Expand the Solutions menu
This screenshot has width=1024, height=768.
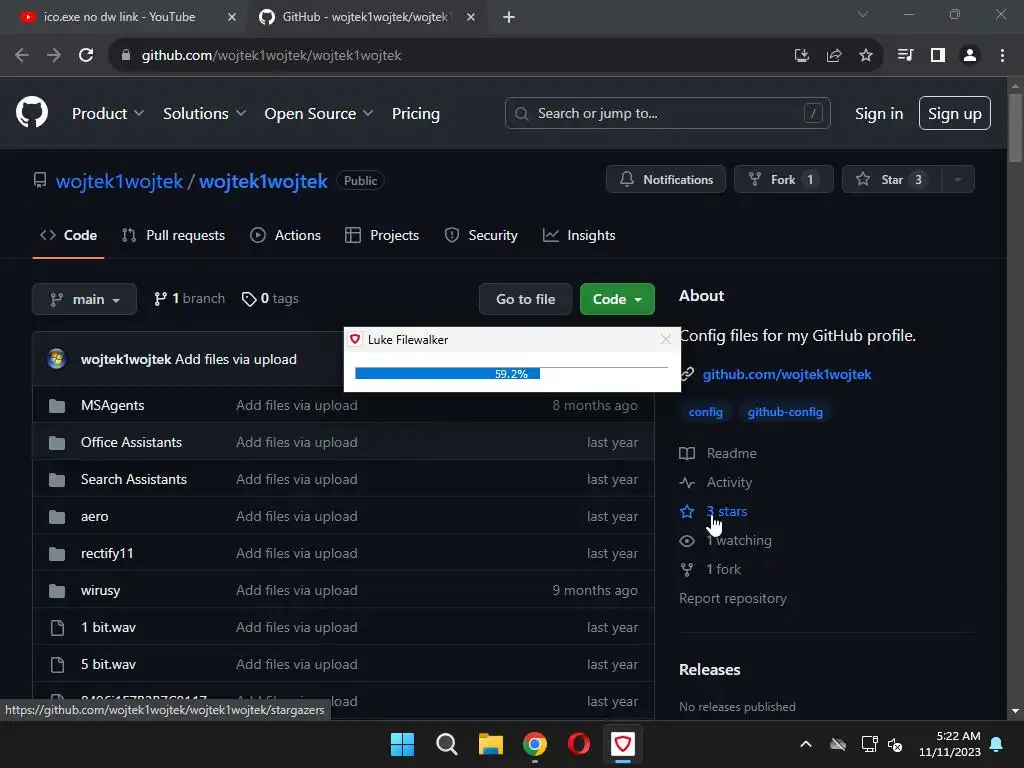pyautogui.click(x=204, y=114)
